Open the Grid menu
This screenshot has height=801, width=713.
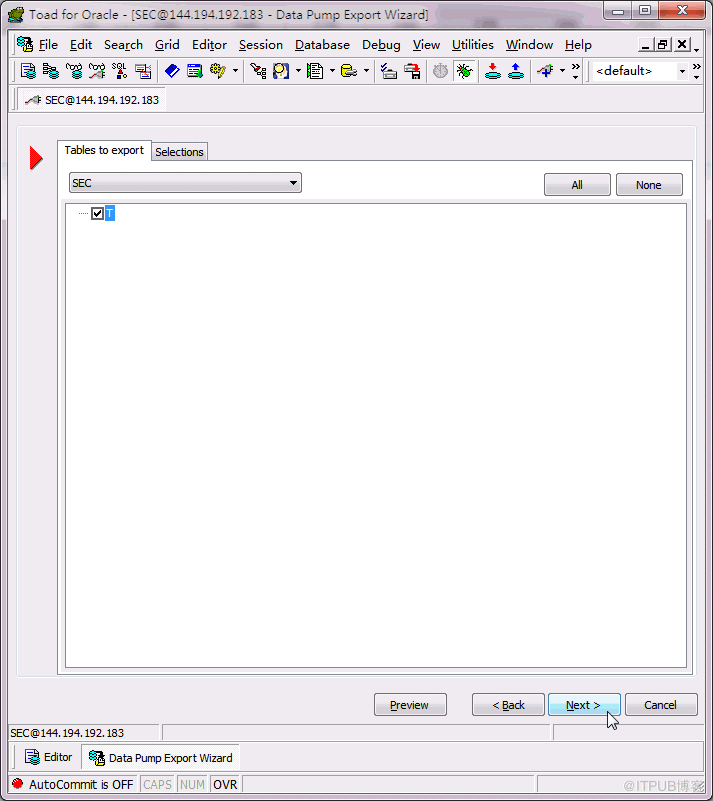167,45
